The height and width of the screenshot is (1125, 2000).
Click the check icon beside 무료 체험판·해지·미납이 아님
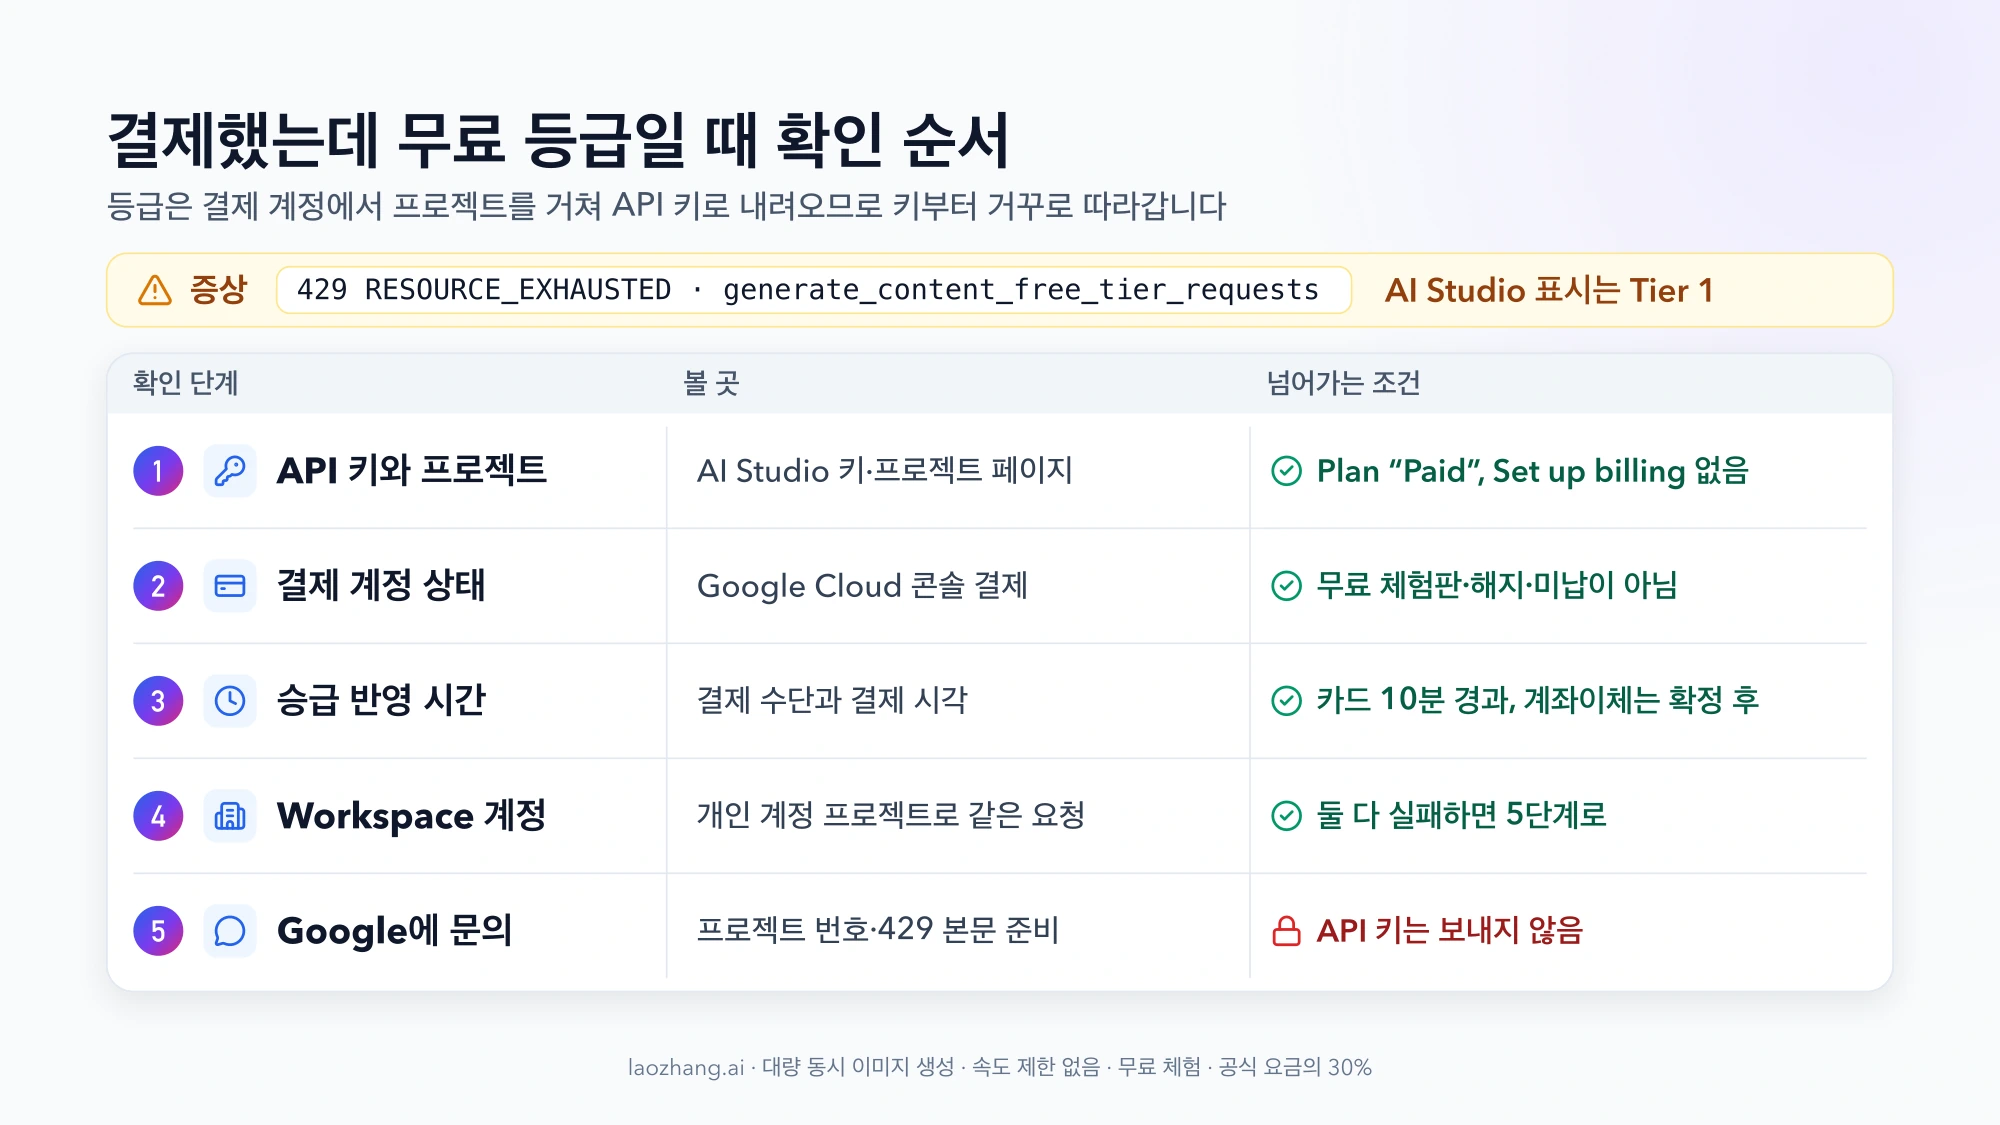[1286, 586]
